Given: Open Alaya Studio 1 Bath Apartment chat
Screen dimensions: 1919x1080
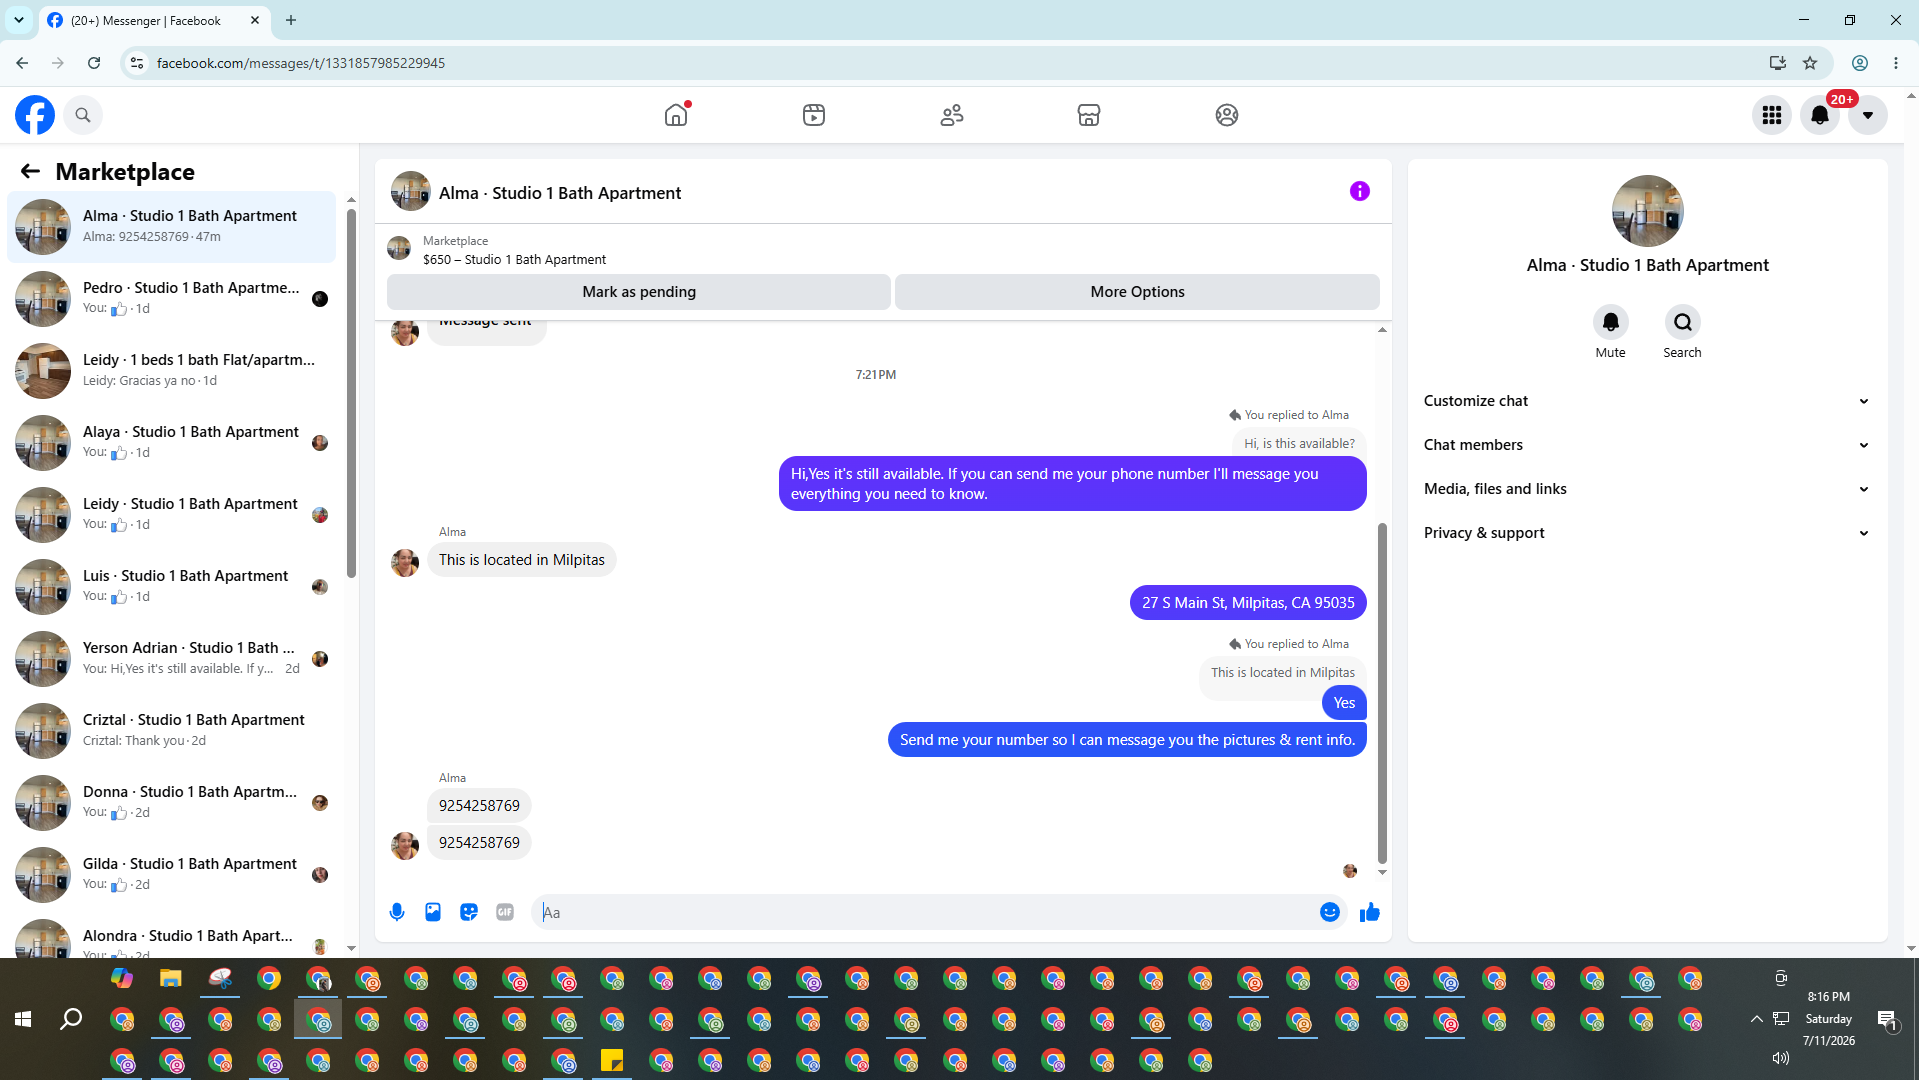Looking at the screenshot, I should pyautogui.click(x=172, y=443).
